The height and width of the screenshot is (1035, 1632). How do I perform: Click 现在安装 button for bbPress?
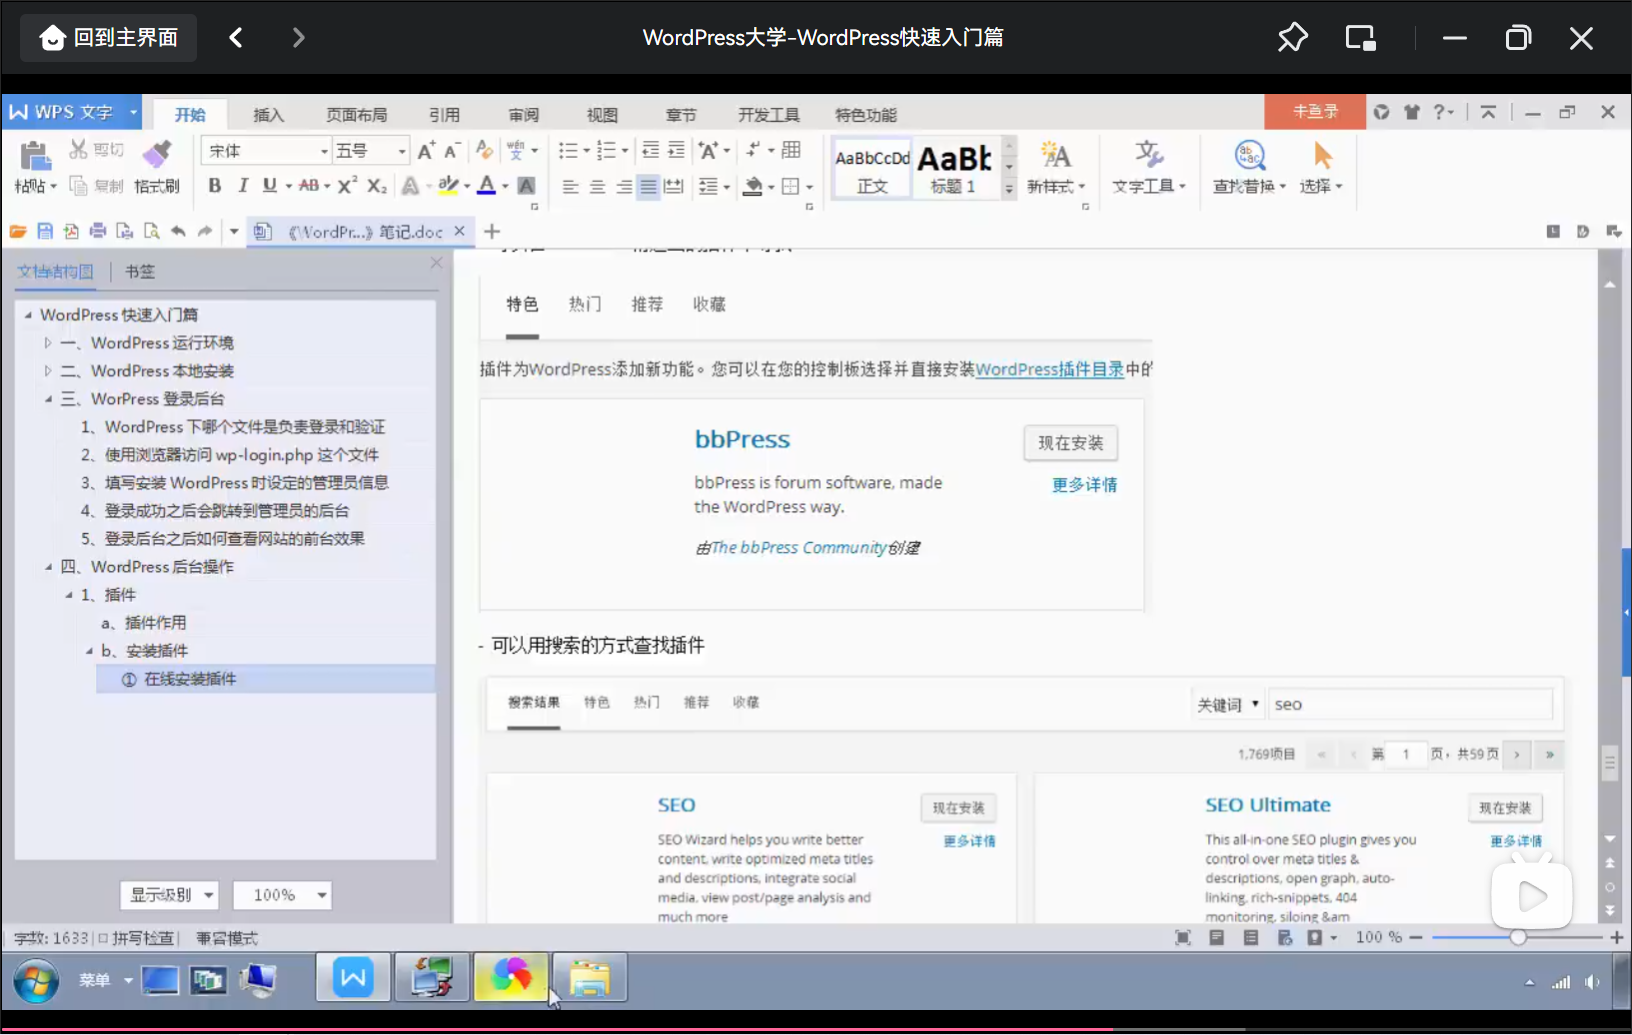point(1070,443)
